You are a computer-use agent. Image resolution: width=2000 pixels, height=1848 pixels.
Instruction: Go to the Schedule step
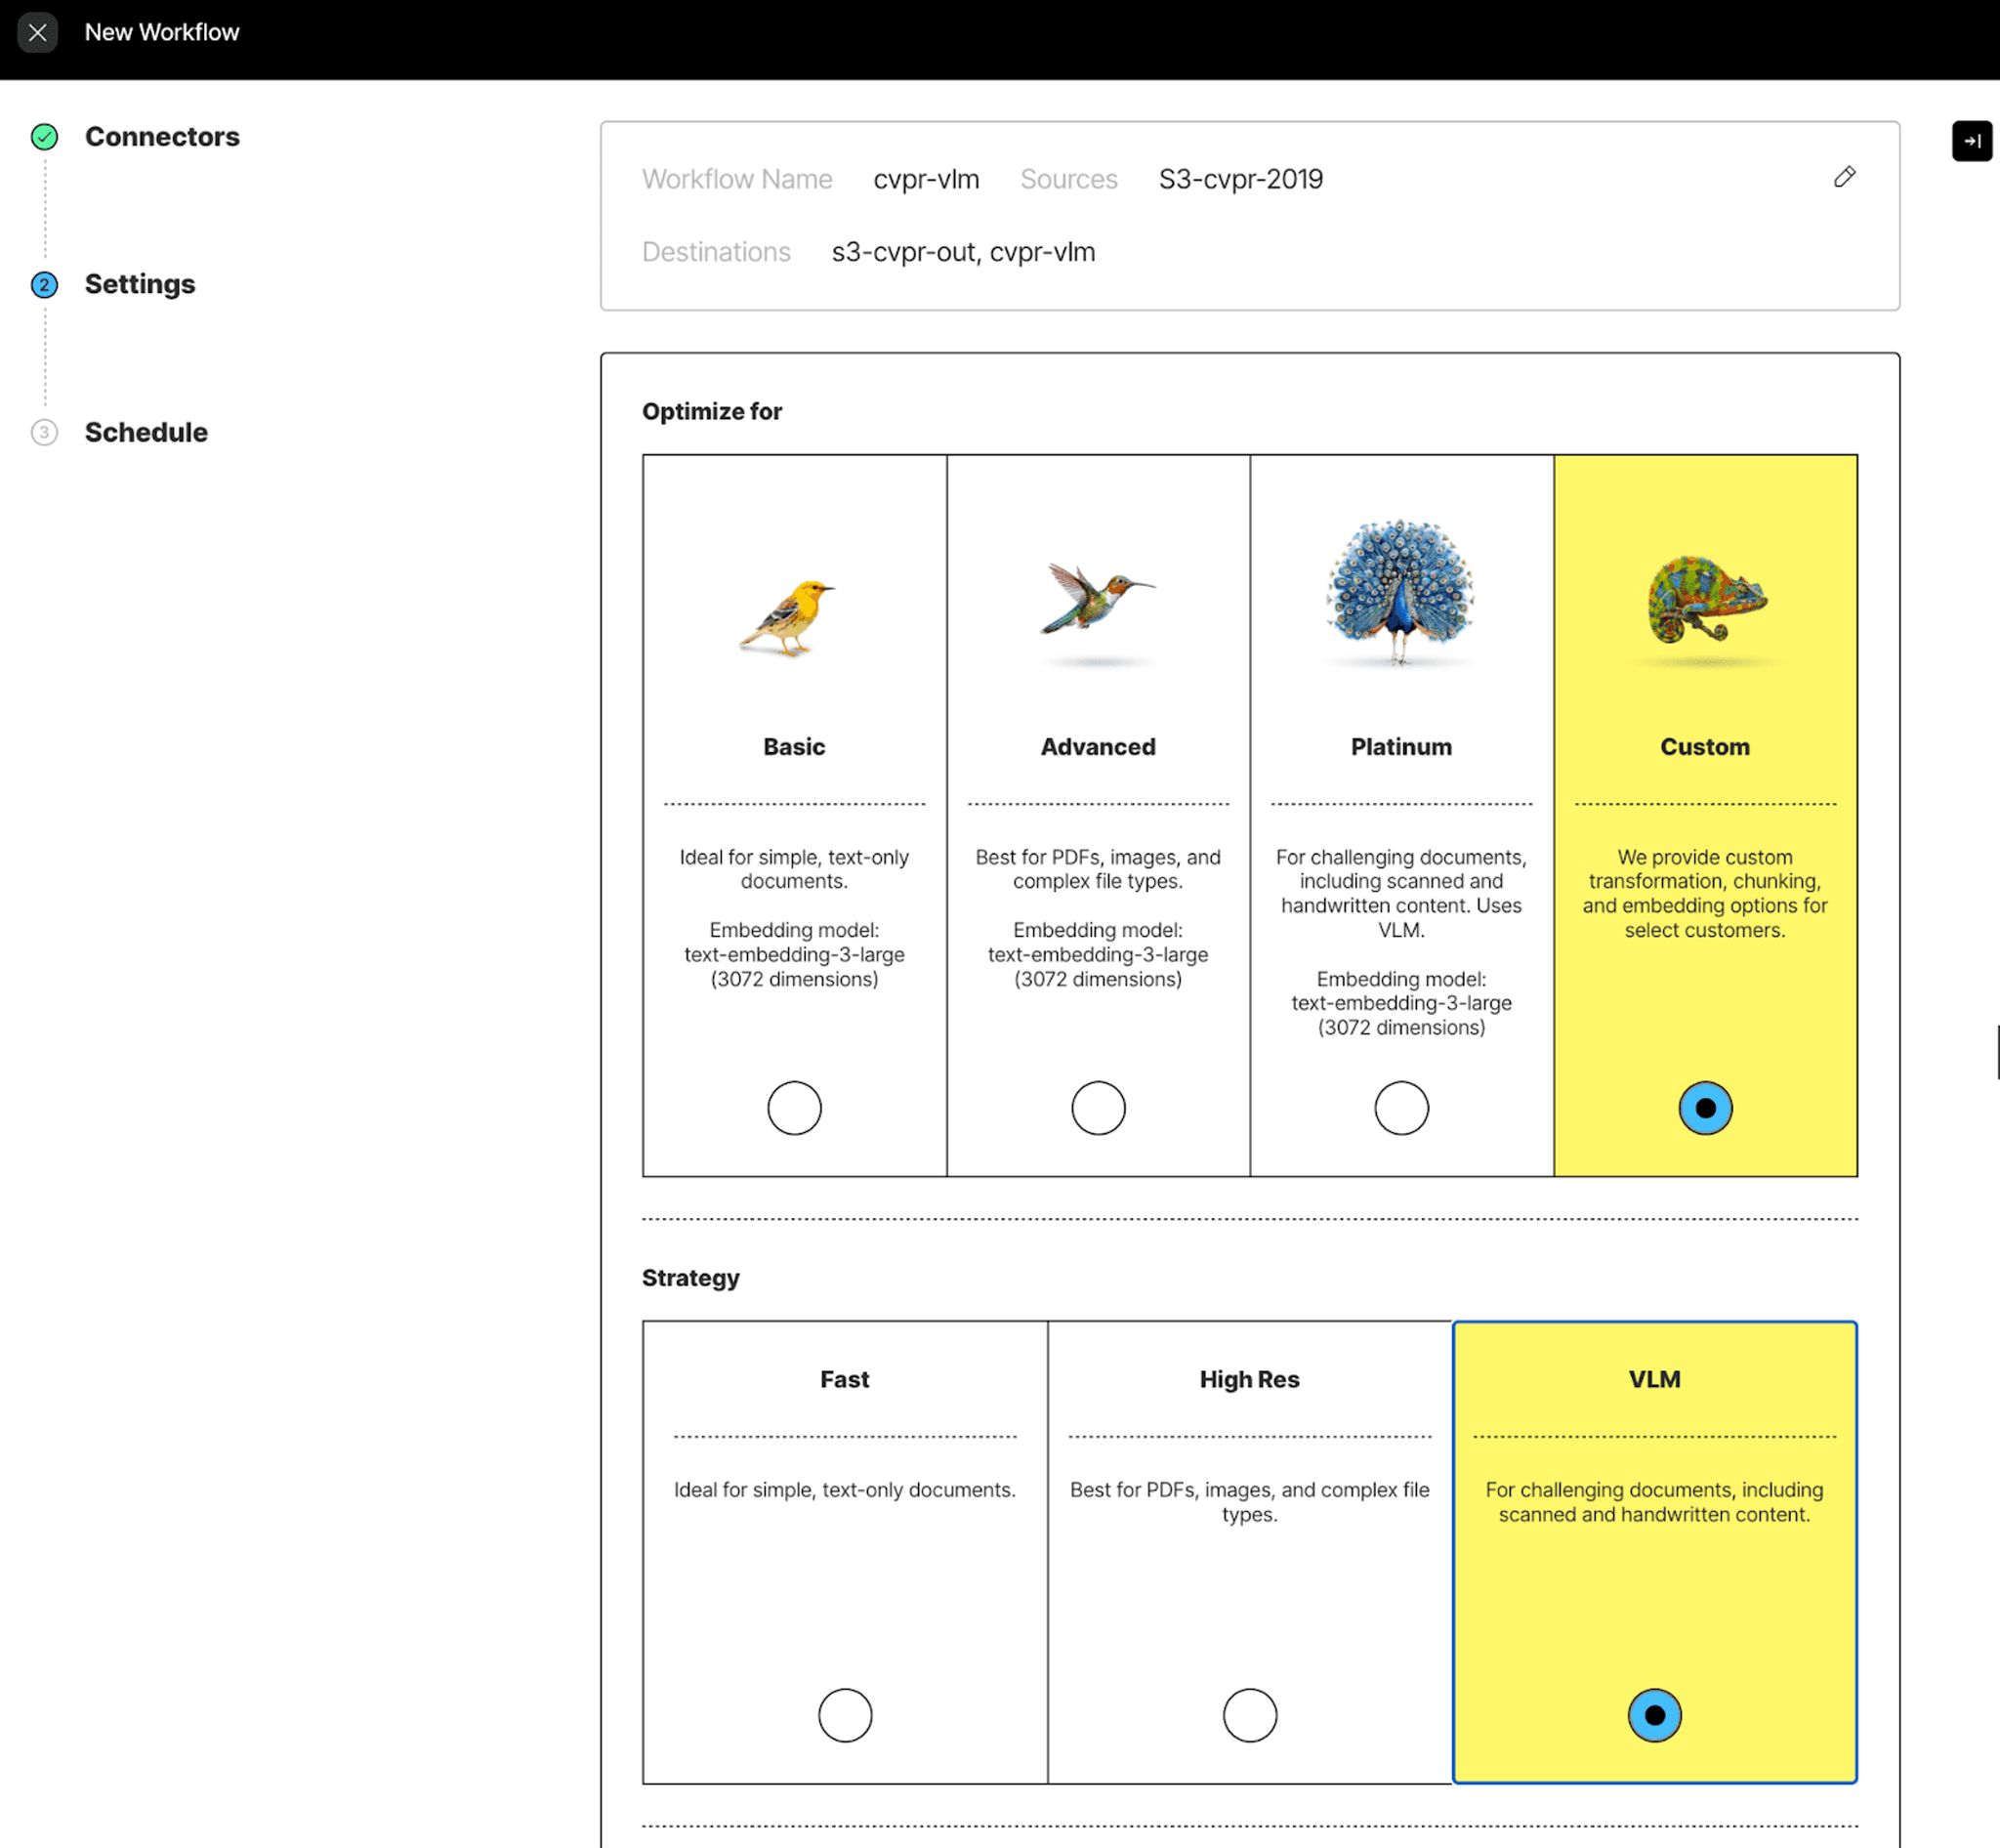pos(146,432)
